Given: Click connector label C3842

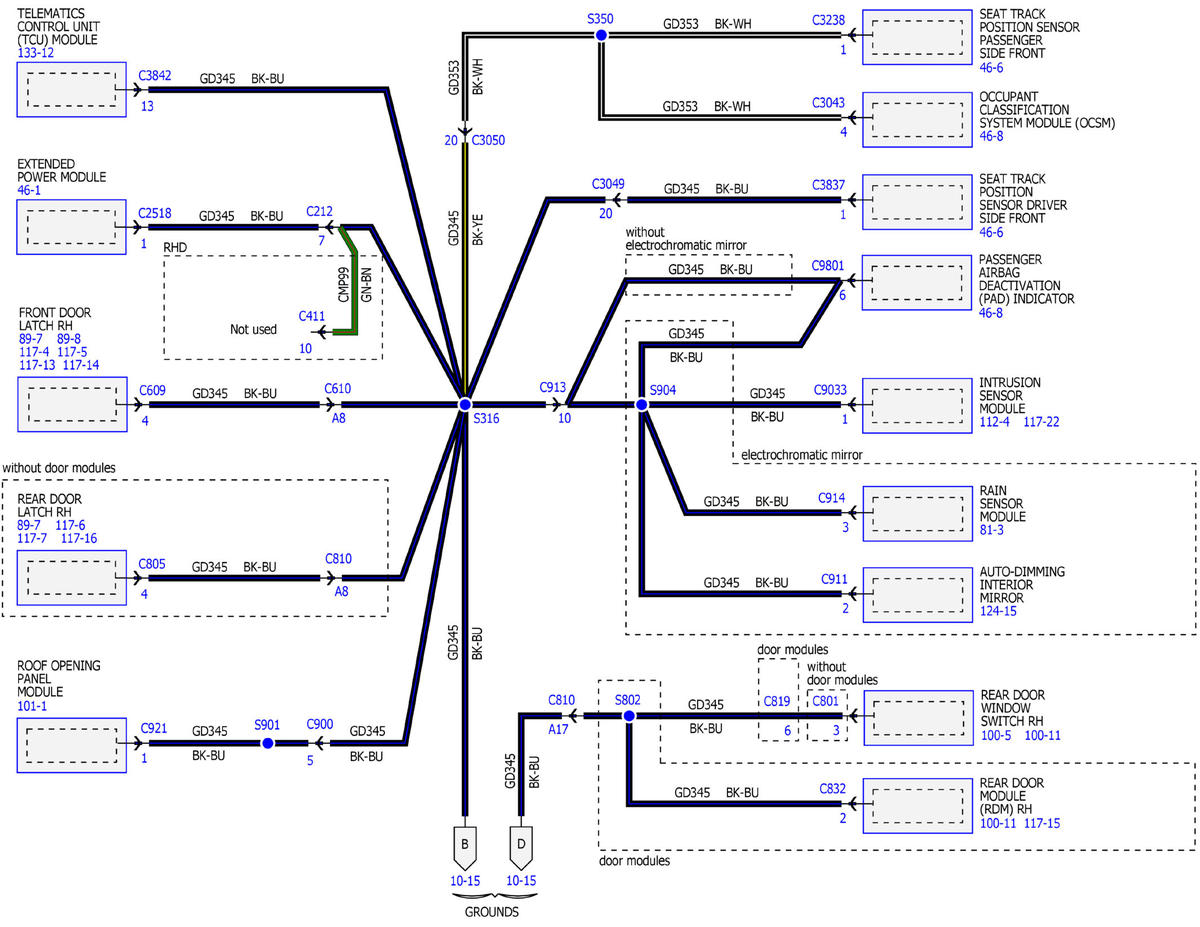Looking at the screenshot, I should point(157,75).
